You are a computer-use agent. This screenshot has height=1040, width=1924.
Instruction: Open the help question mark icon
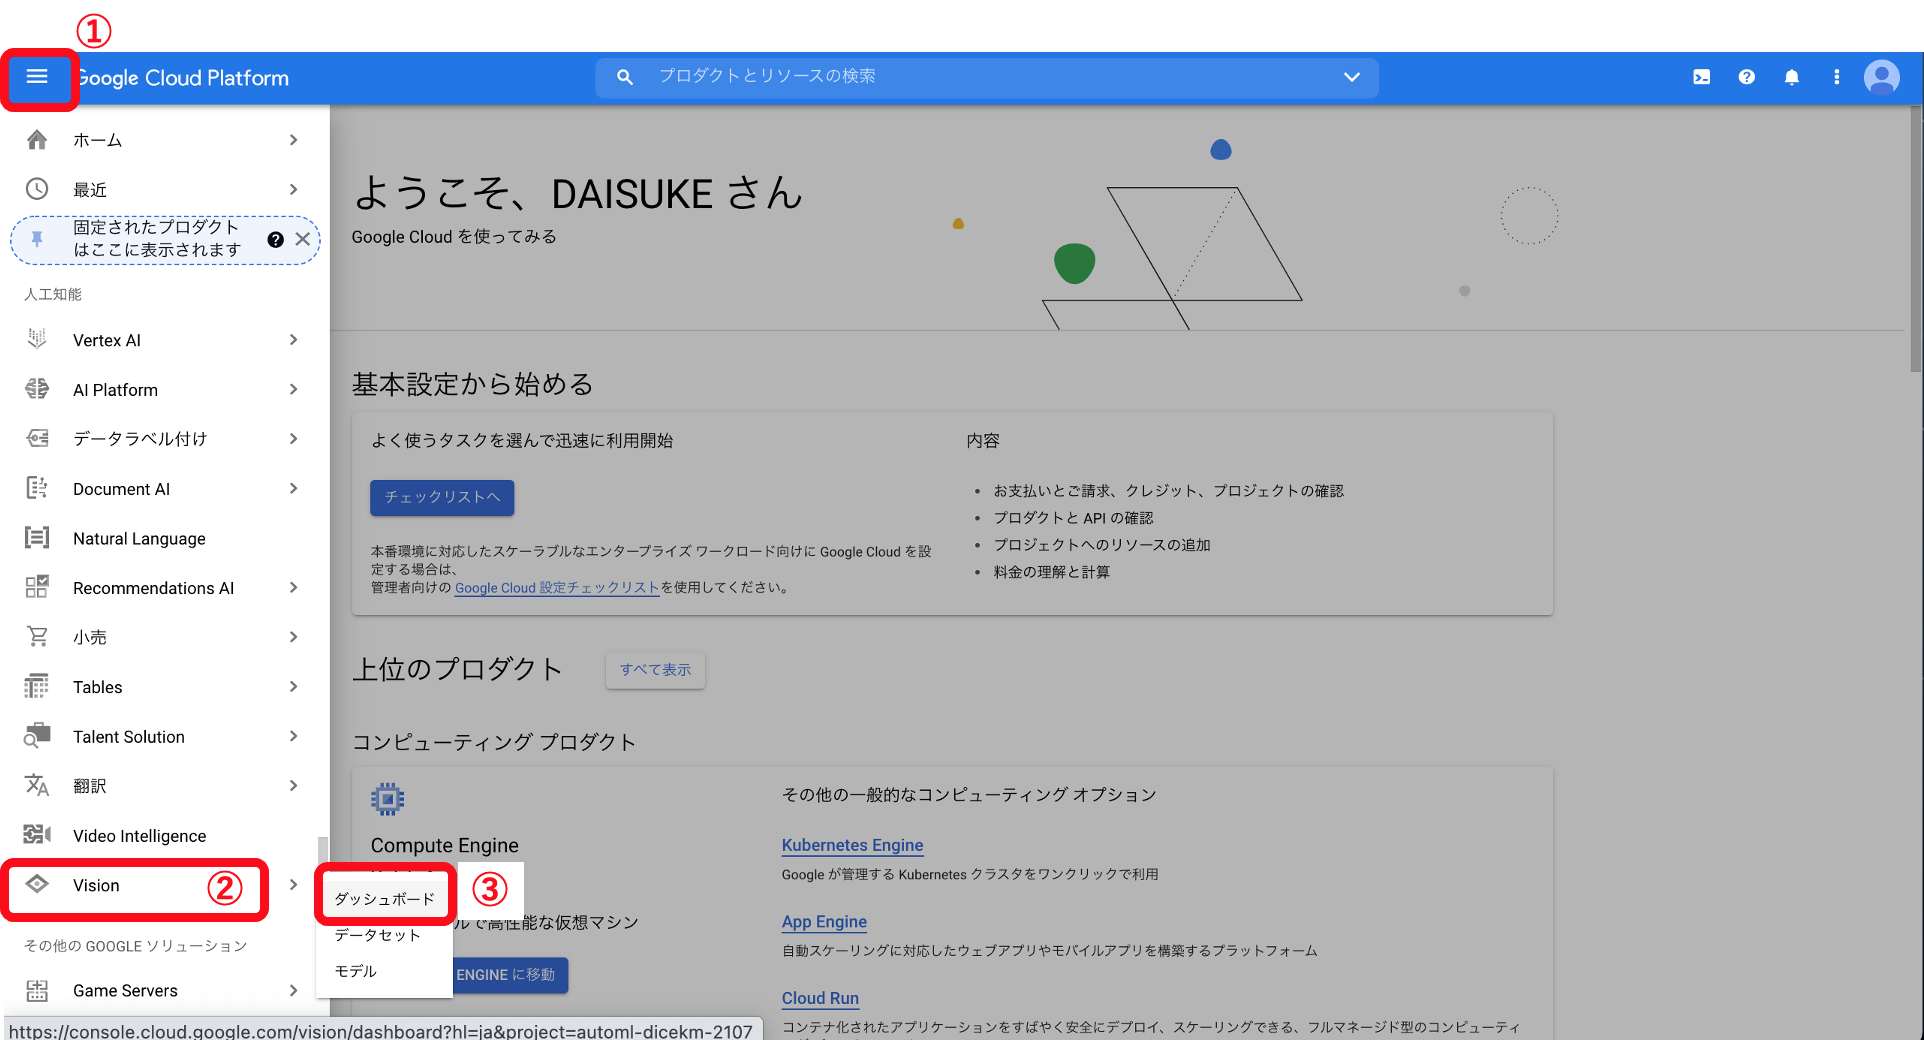pos(1746,77)
